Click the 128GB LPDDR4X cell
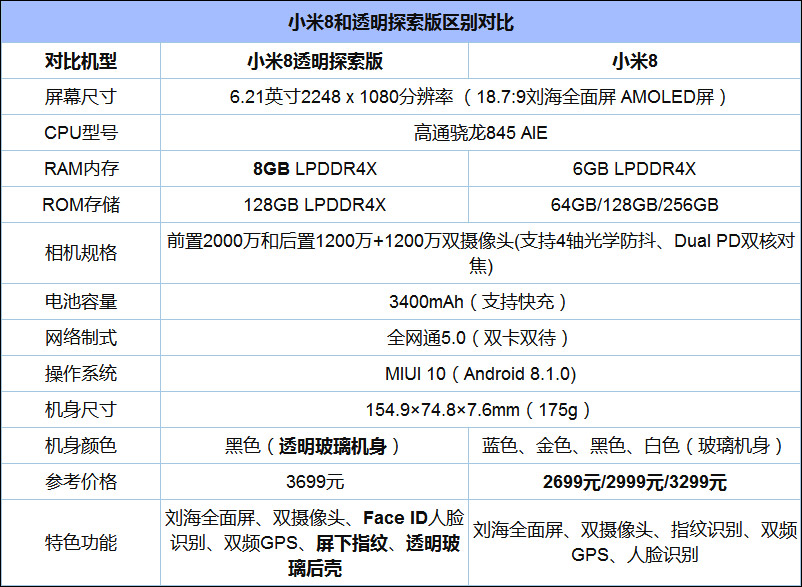The image size is (802, 587). click(315, 205)
